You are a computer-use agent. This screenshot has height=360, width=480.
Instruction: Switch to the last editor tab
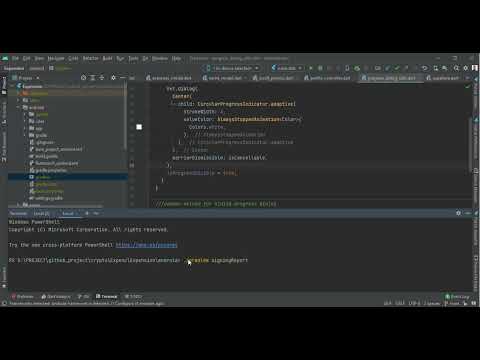pos(443,78)
